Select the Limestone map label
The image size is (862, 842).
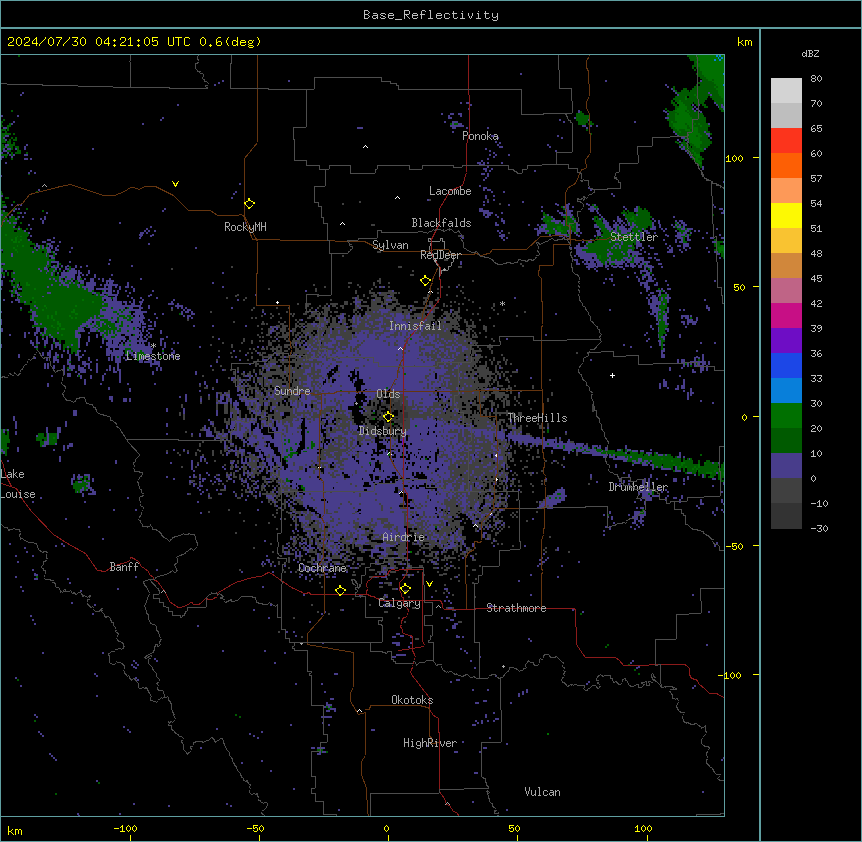coord(153,356)
